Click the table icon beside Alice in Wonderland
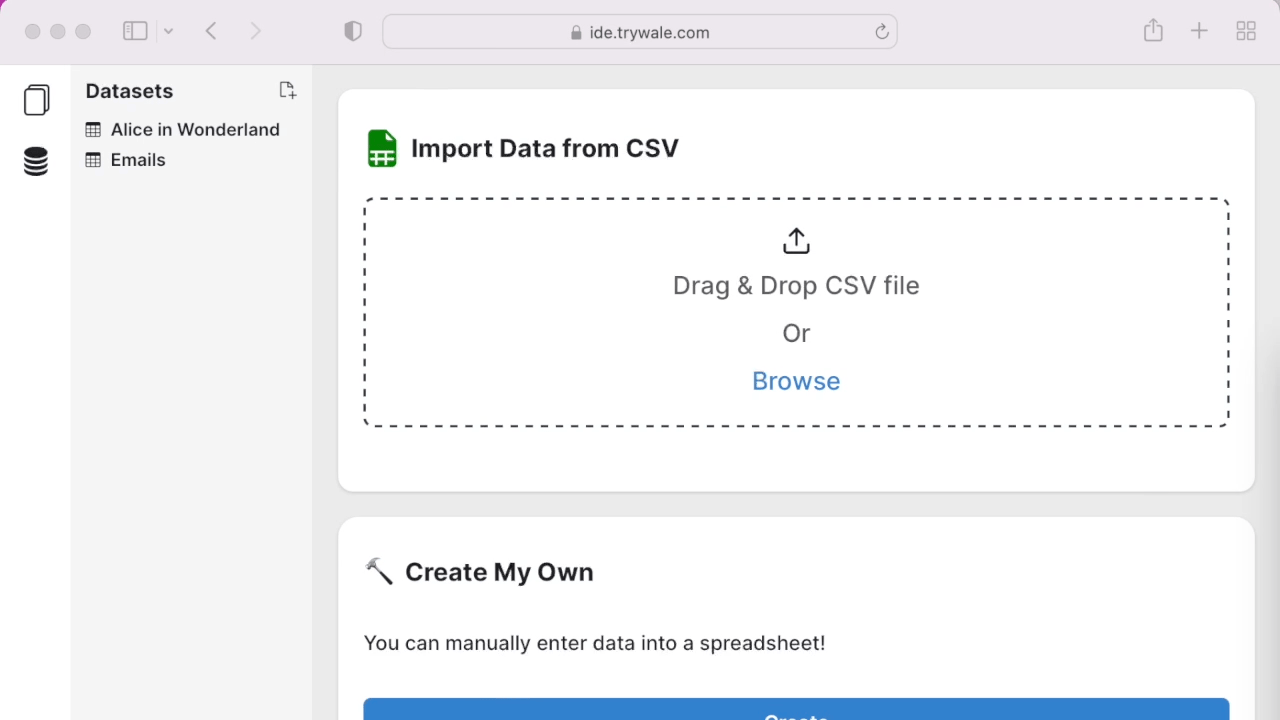 tap(94, 129)
